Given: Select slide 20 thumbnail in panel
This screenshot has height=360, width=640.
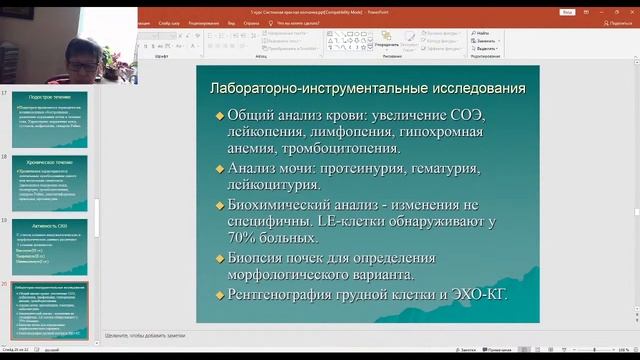Looking at the screenshot, I should tap(49, 311).
